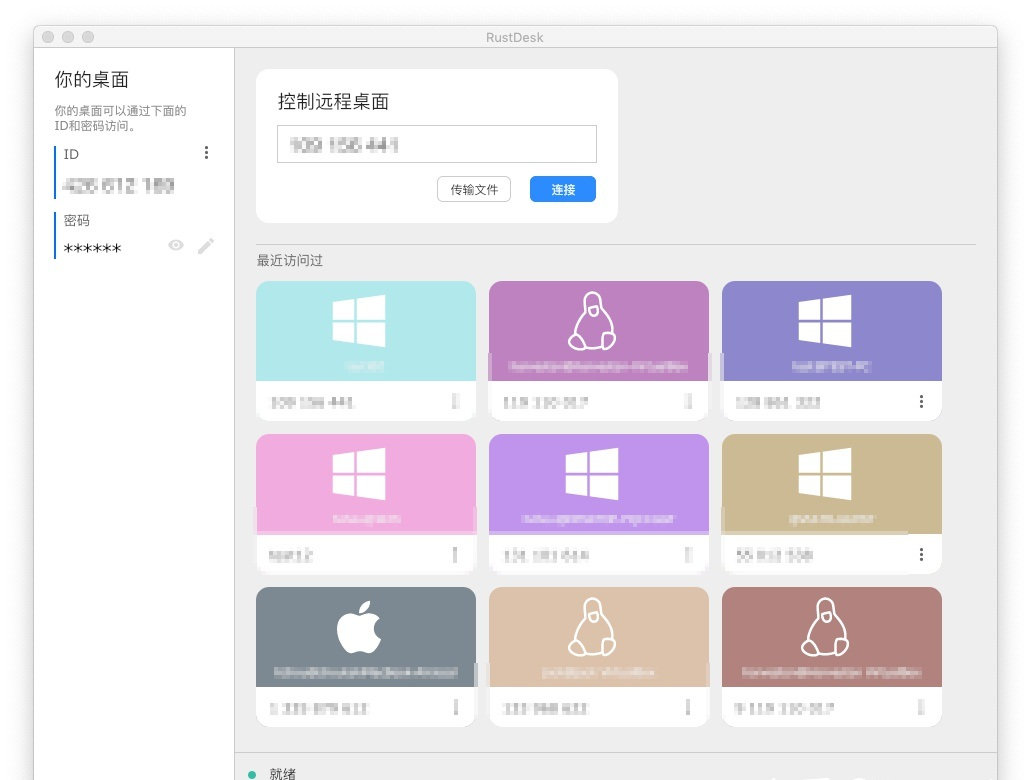Click Windows logo on pink card

[359, 474]
